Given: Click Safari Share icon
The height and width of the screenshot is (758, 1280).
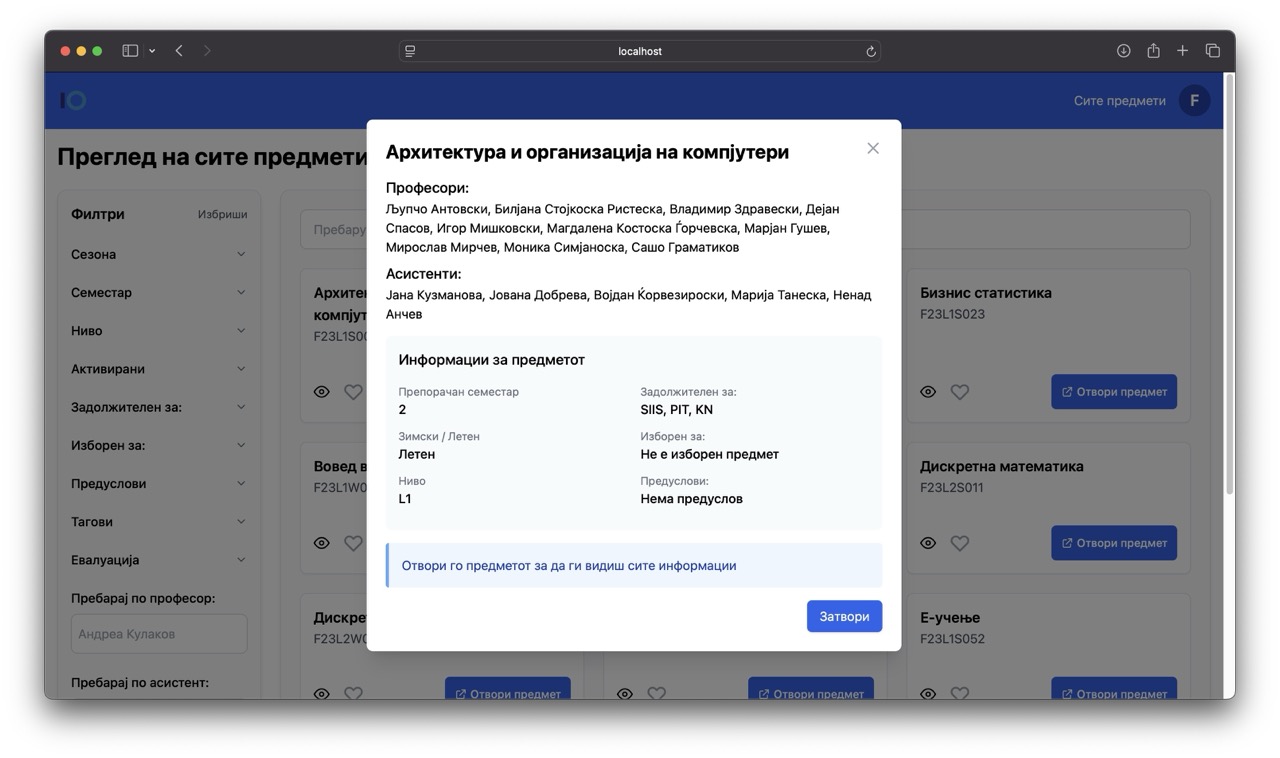Looking at the screenshot, I should [x=1153, y=51].
